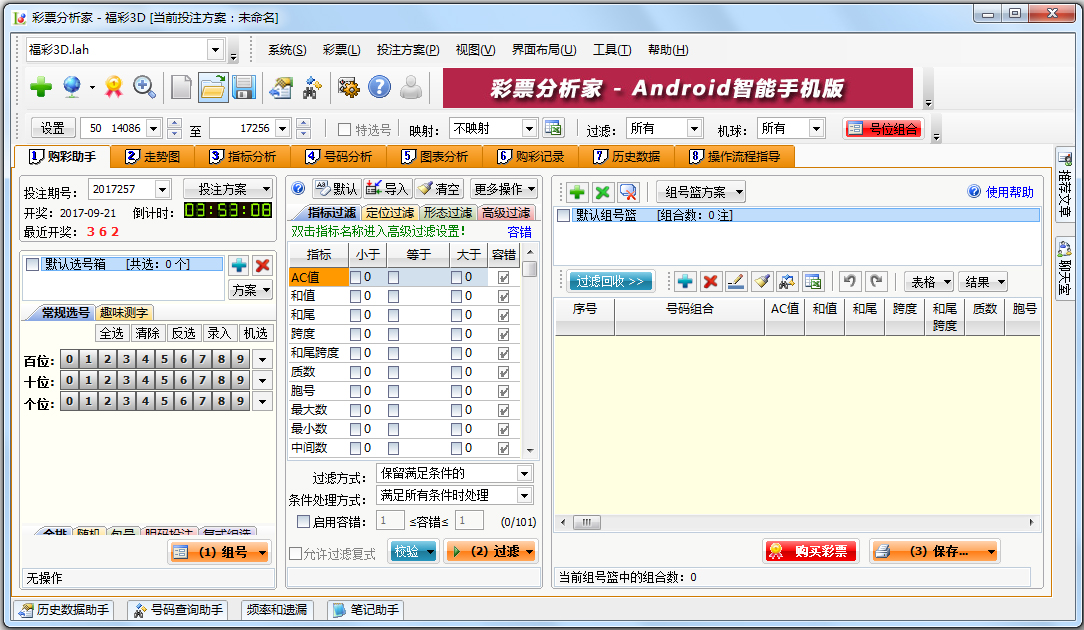Check the 默认选号箱 checkbox

pyautogui.click(x=33, y=264)
